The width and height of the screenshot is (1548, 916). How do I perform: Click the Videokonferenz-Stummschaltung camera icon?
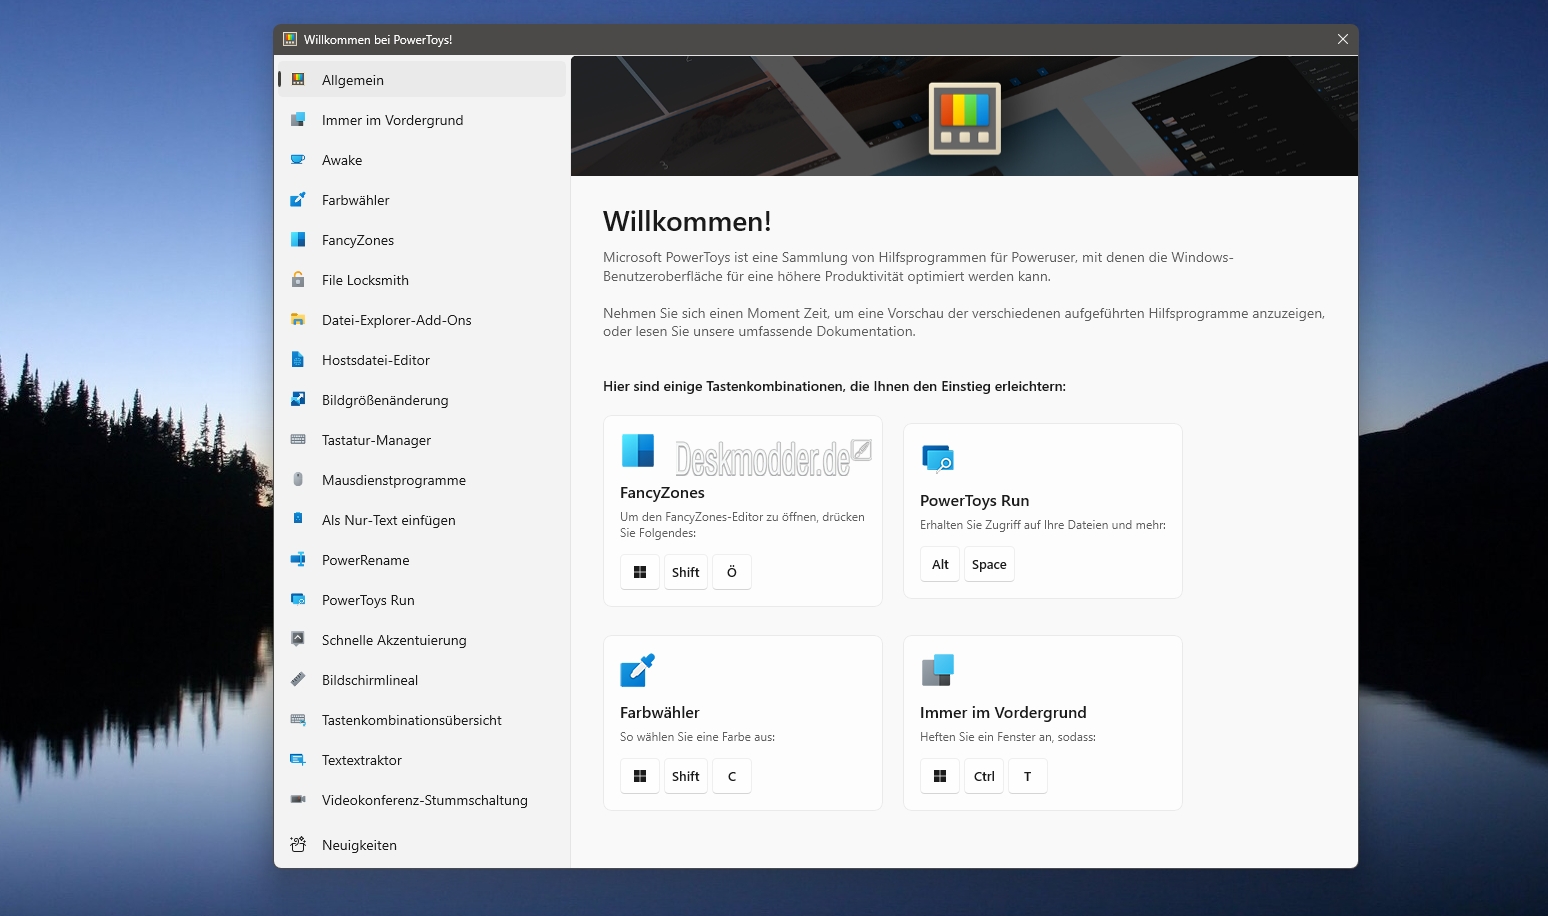point(298,799)
